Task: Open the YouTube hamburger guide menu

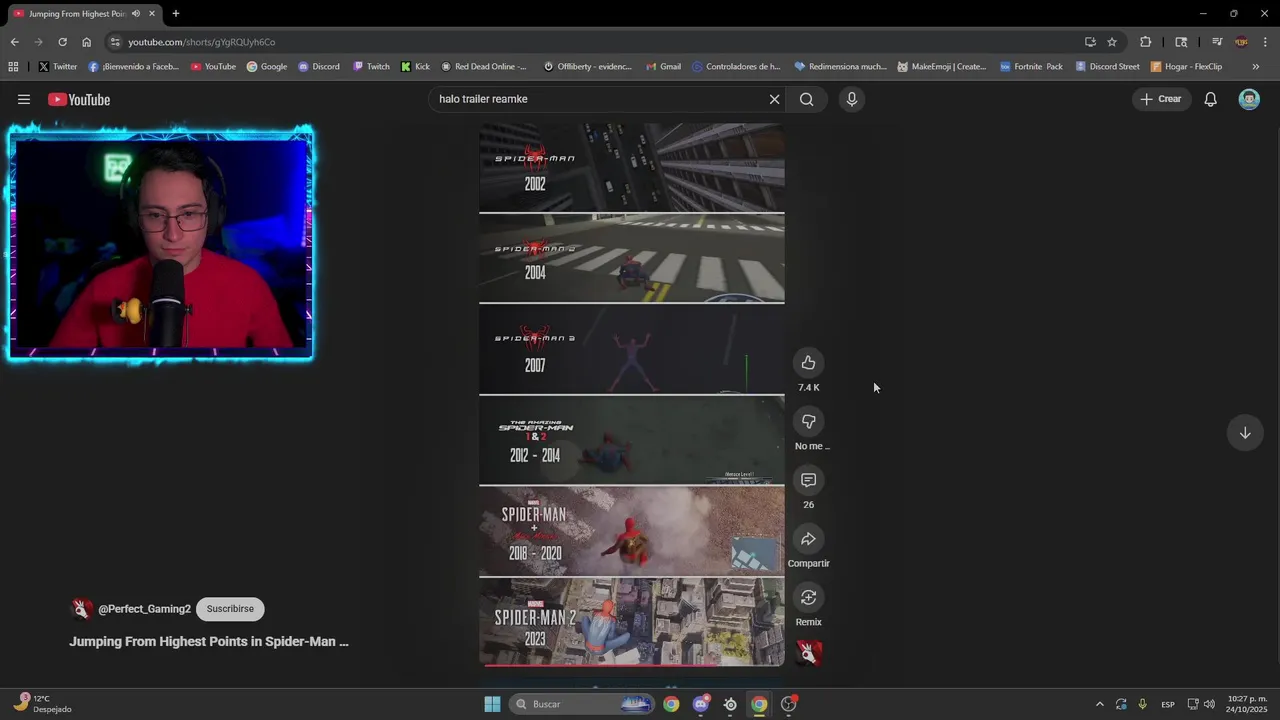Action: [24, 99]
